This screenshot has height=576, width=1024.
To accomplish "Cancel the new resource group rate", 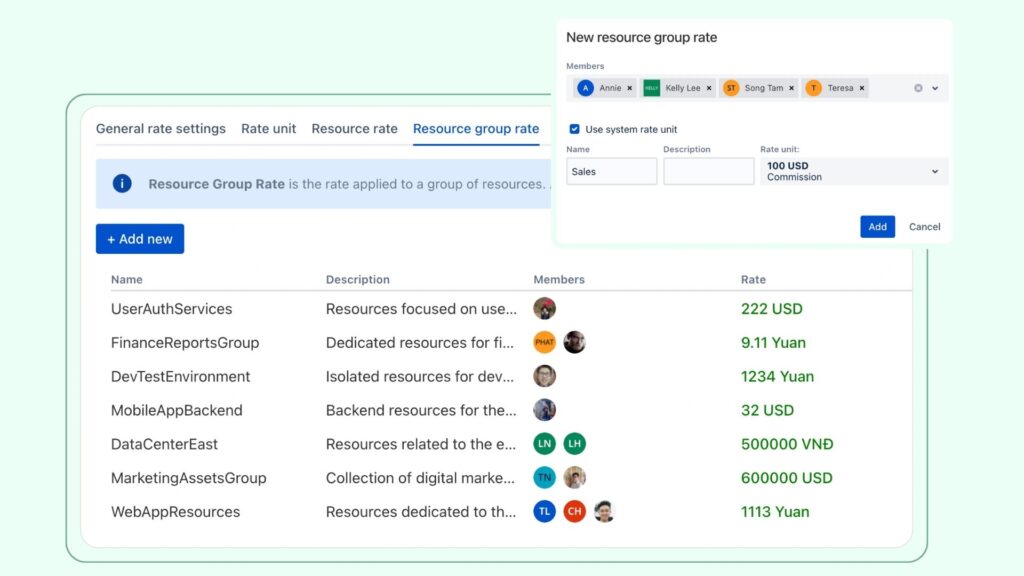I will [924, 227].
